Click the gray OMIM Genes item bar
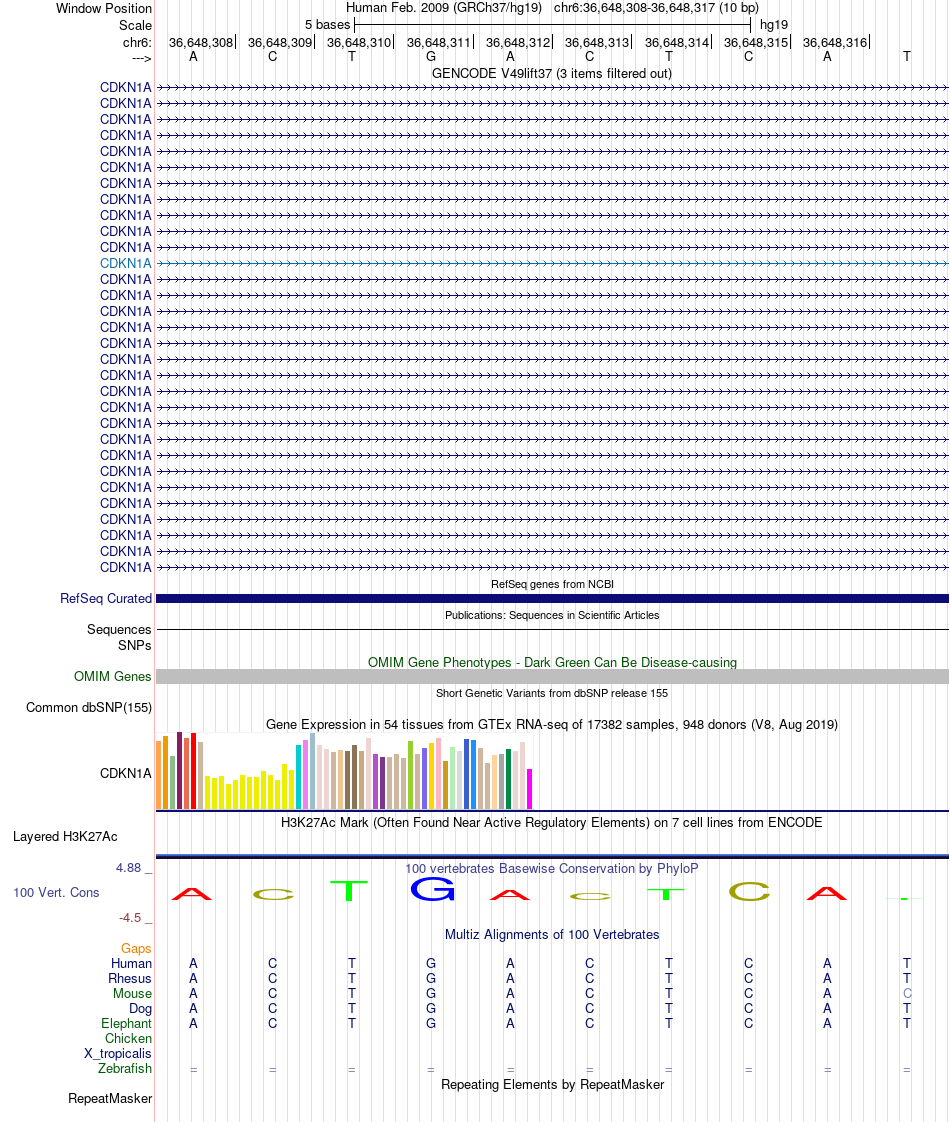The height and width of the screenshot is (1122, 950). point(552,676)
